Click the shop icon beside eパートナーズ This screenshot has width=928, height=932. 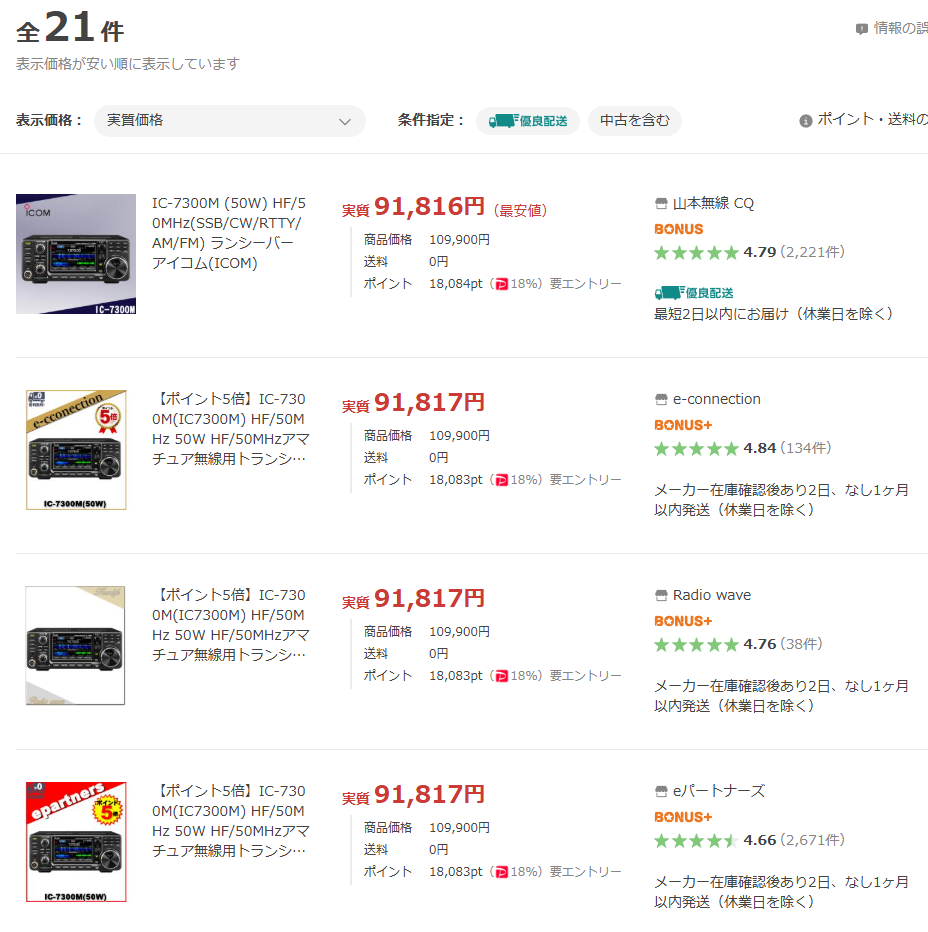pos(661,792)
